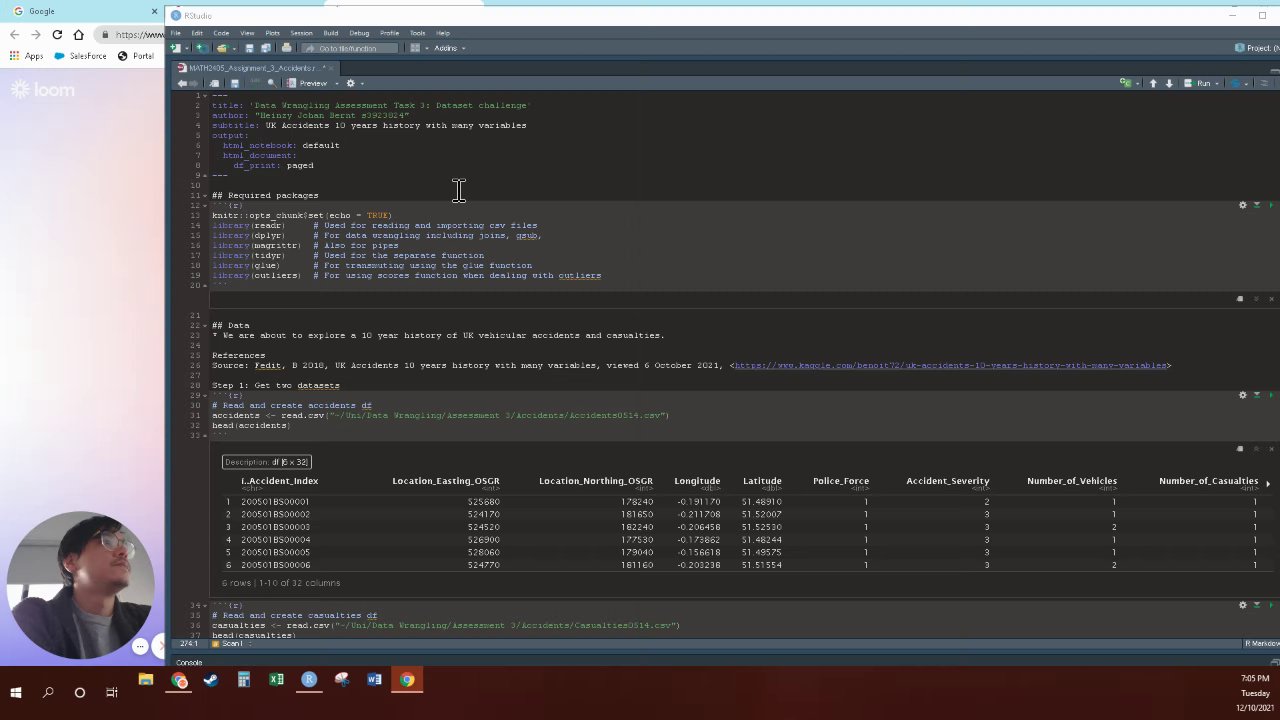Save the current R Markdown document

click(234, 83)
